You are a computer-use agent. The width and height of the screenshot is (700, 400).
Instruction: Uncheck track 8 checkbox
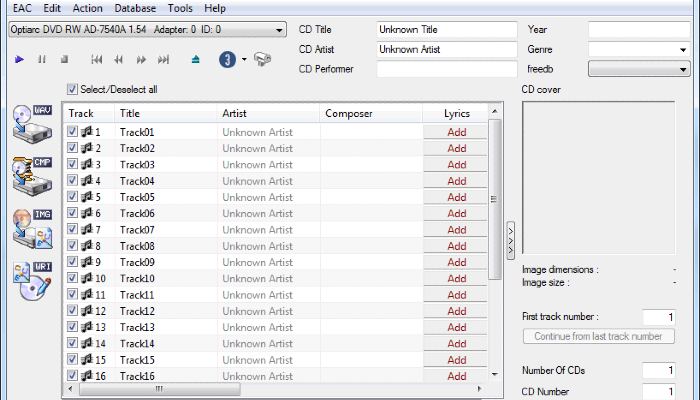tap(72, 245)
